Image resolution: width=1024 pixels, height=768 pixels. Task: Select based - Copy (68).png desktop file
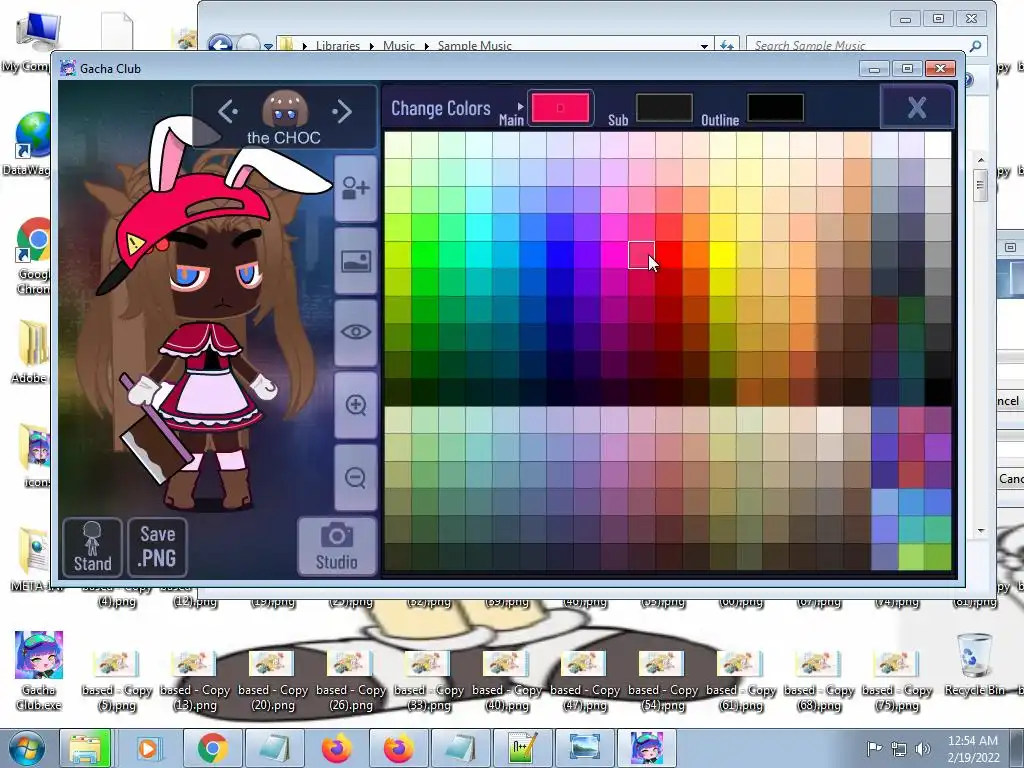[x=819, y=680]
